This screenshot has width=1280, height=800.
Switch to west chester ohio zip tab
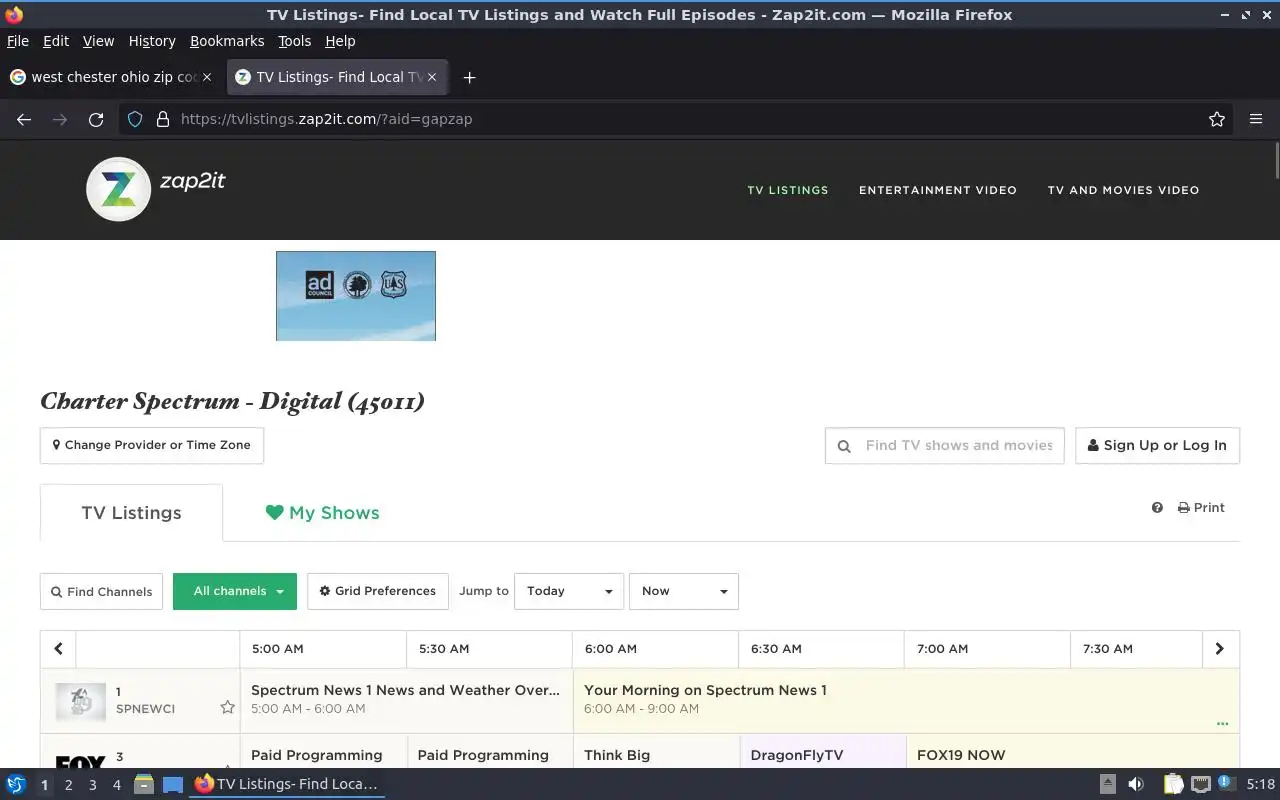110,77
